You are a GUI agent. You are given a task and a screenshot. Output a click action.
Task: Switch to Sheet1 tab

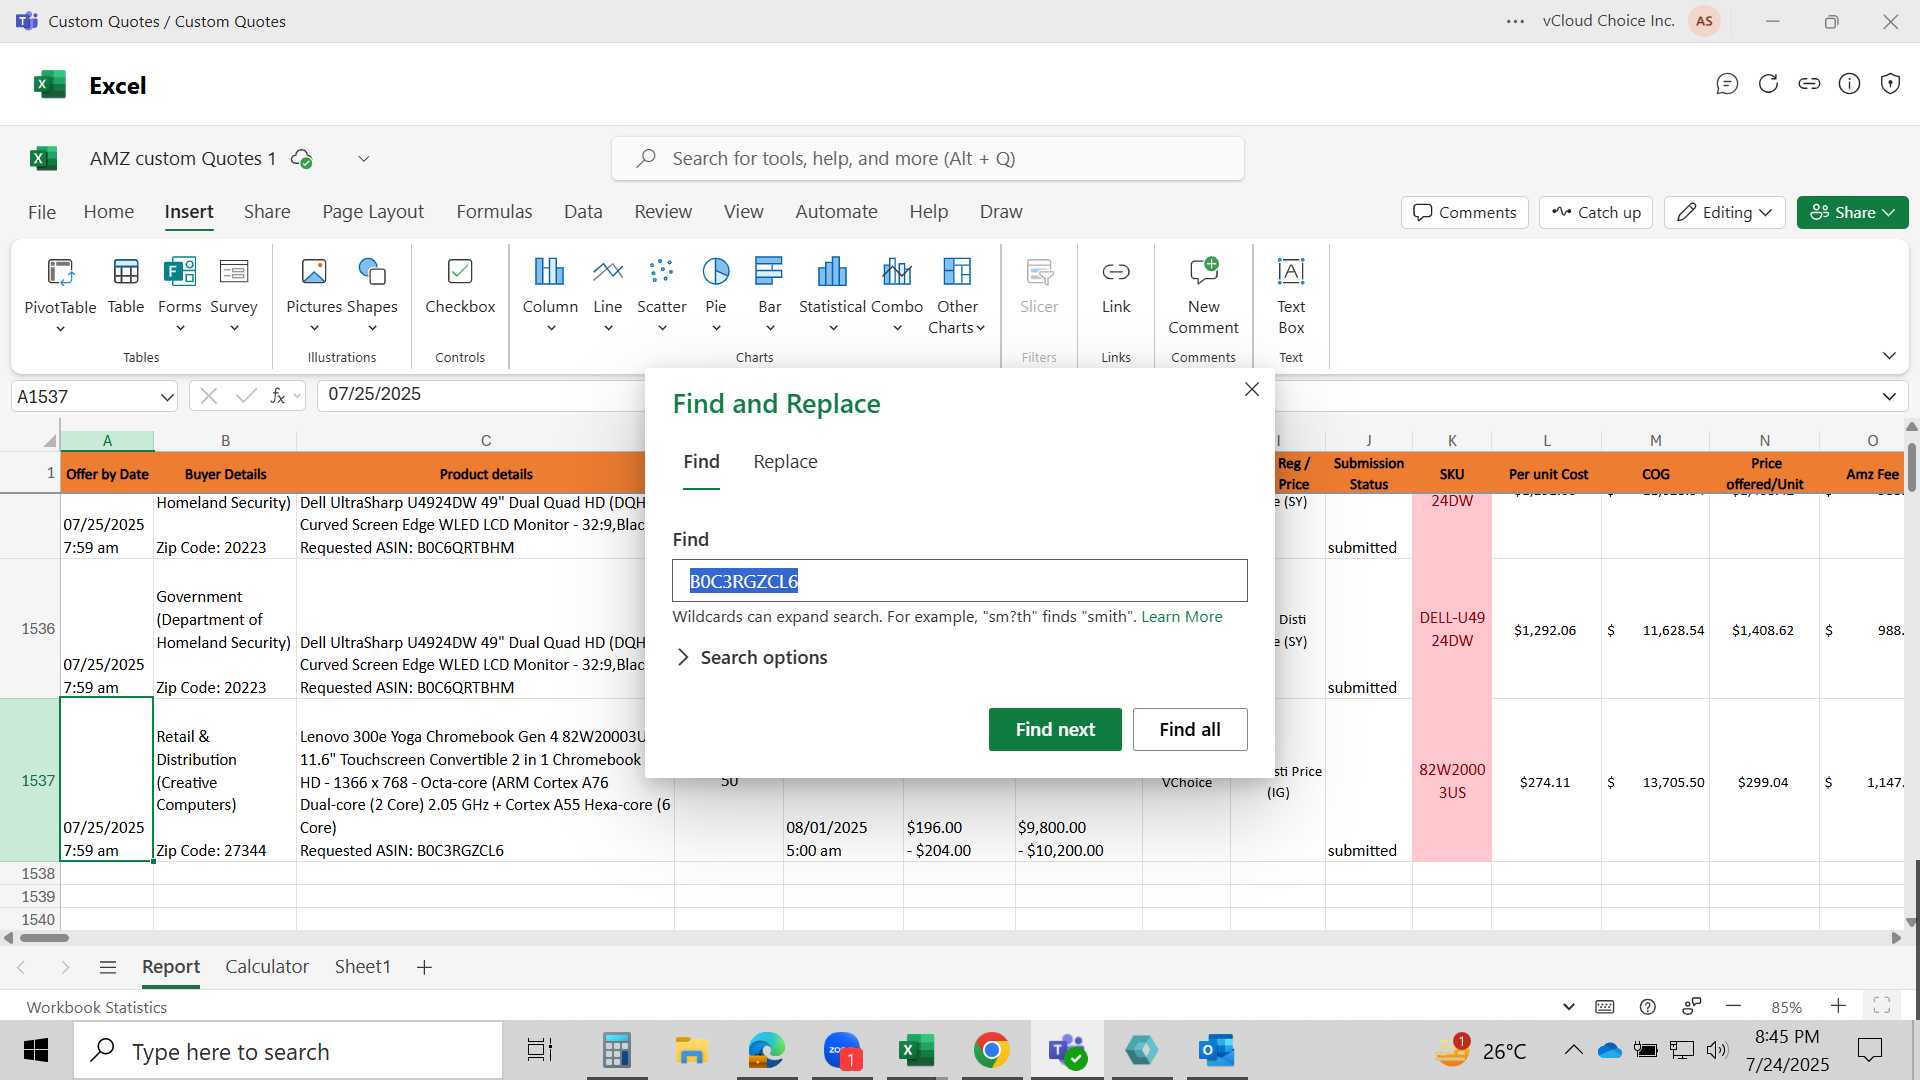click(x=362, y=967)
